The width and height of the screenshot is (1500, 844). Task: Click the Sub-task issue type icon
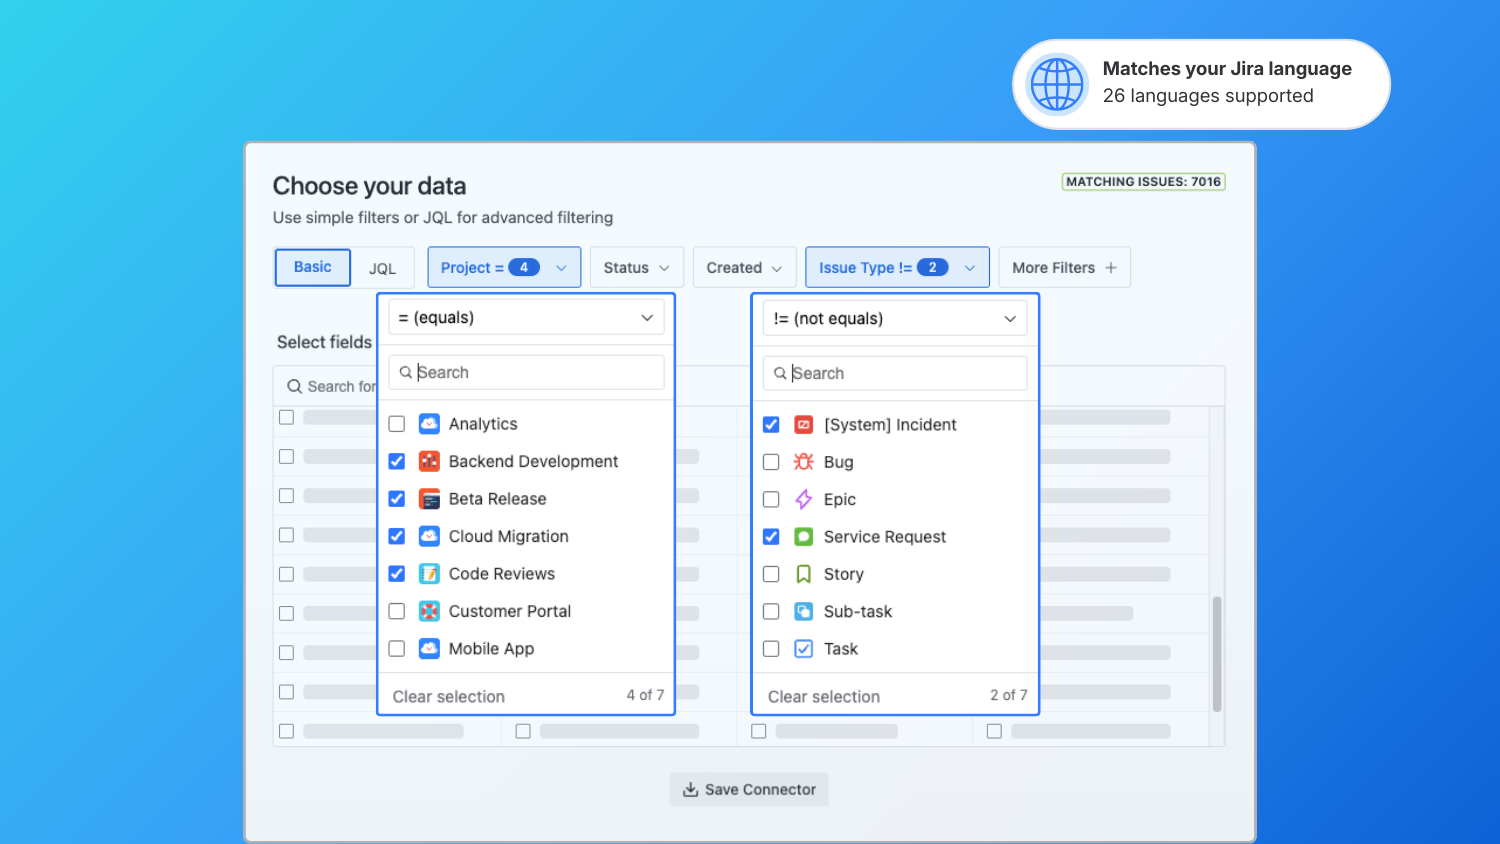[803, 611]
